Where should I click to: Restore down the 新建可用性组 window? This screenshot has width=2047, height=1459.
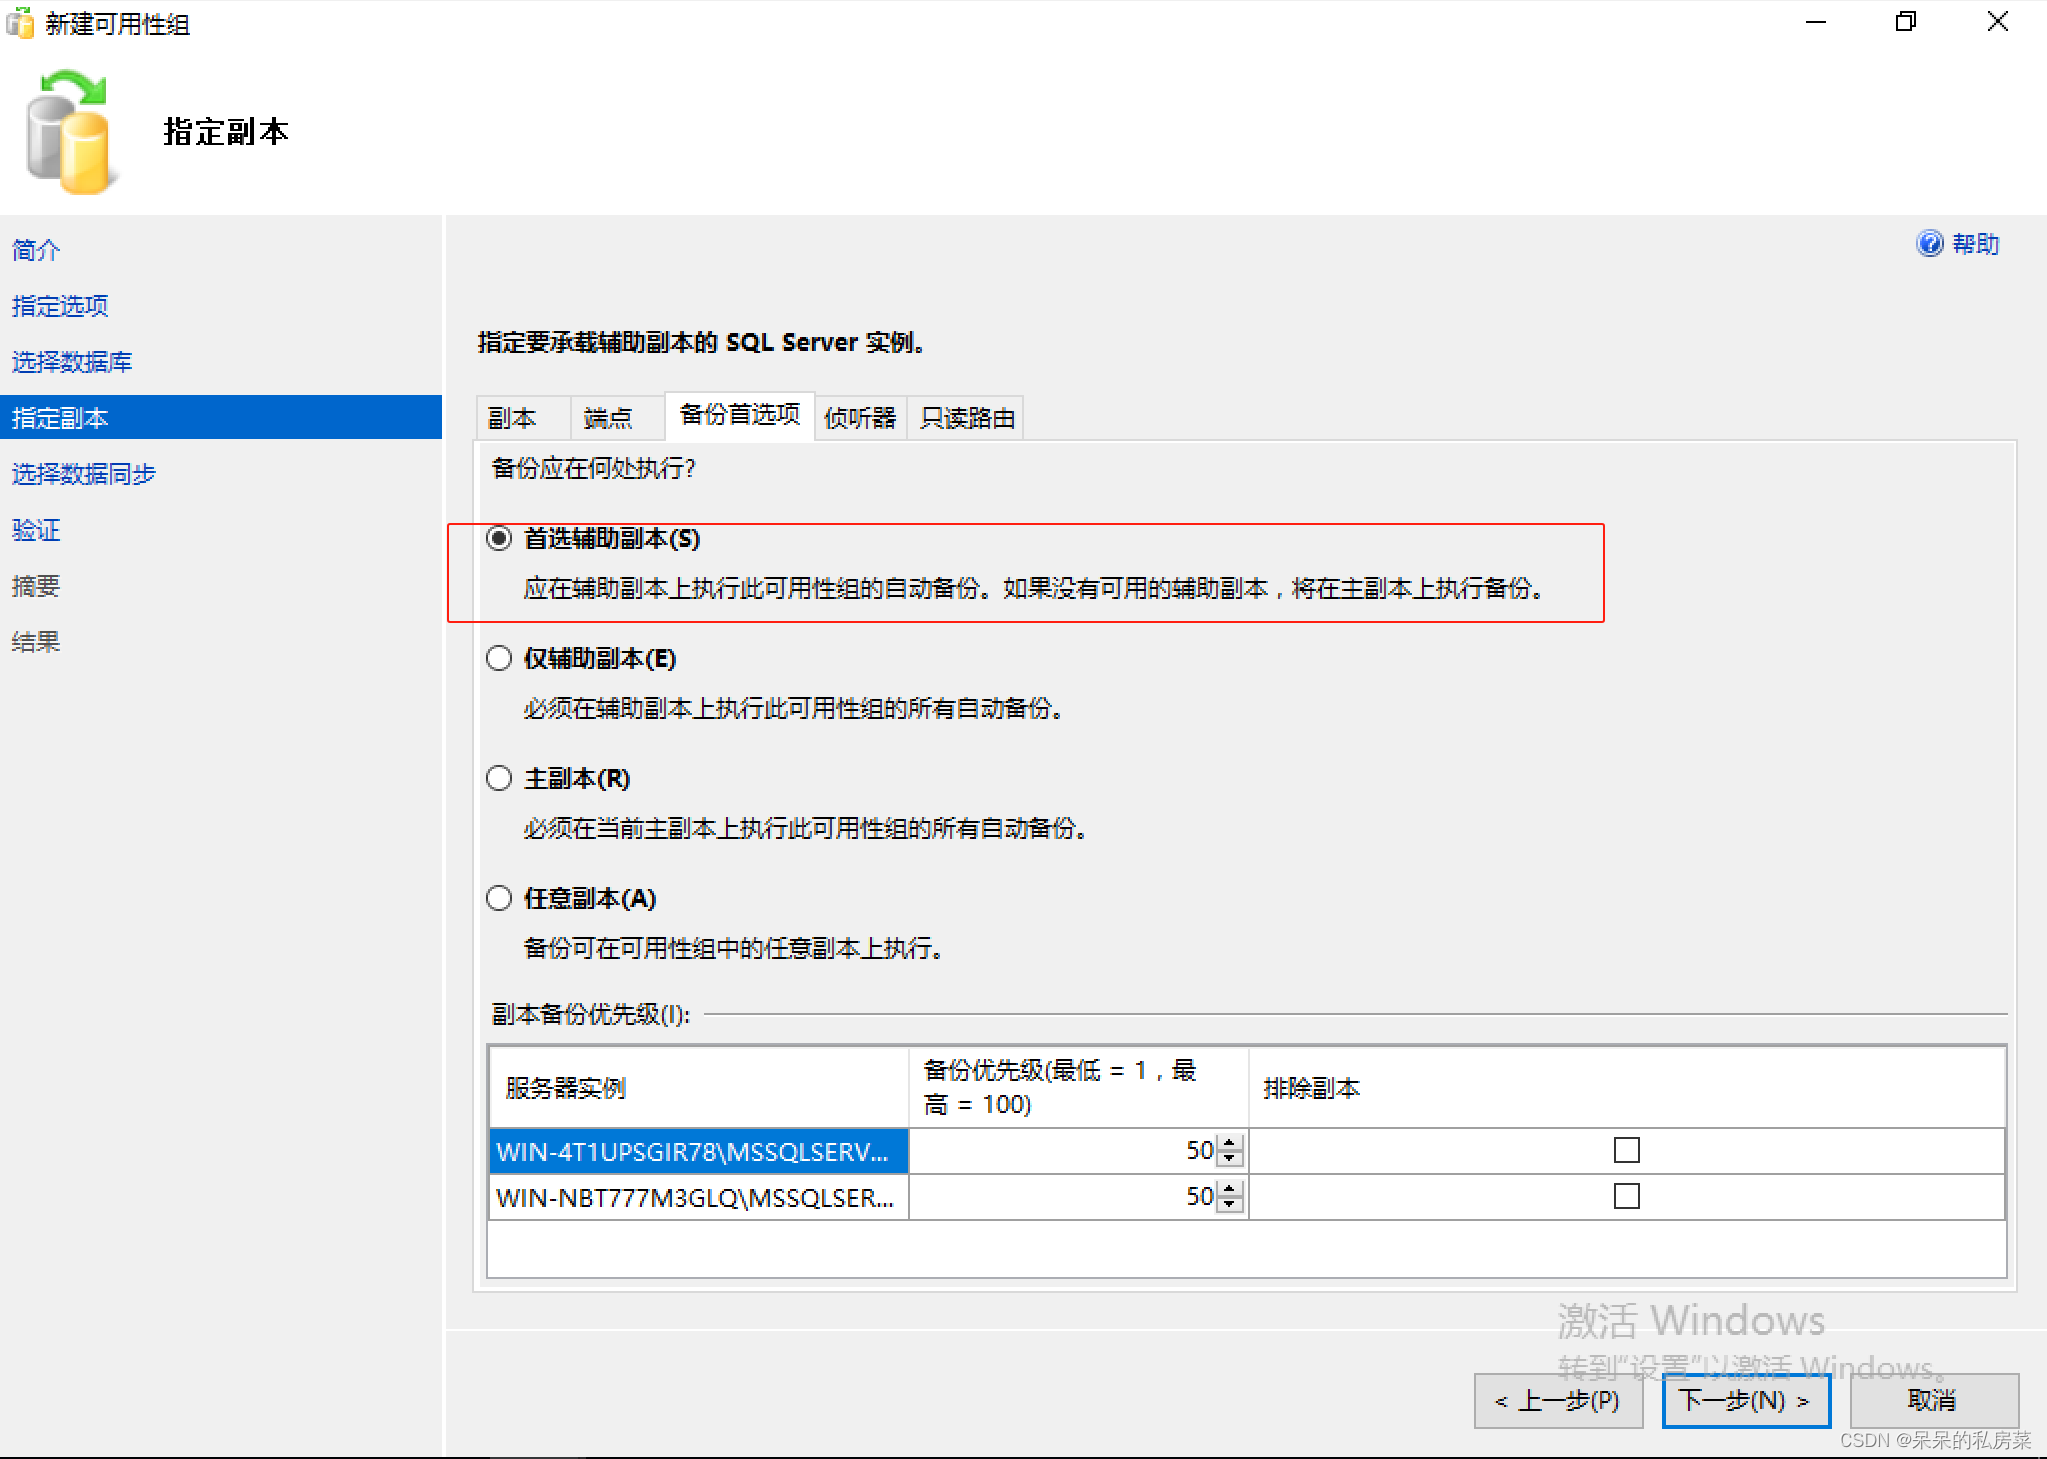1906,22
